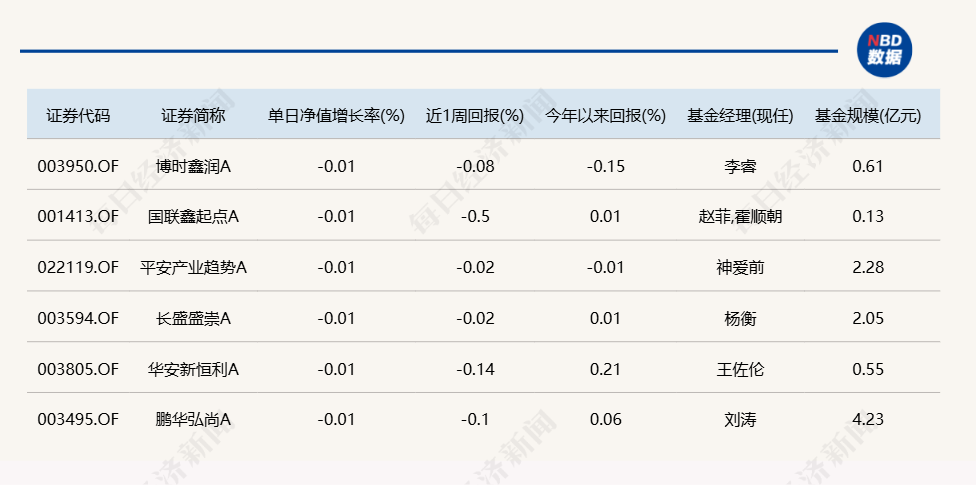Image resolution: width=976 pixels, height=485 pixels.
Task: Open fund code 003950.OF
Action: (x=78, y=166)
